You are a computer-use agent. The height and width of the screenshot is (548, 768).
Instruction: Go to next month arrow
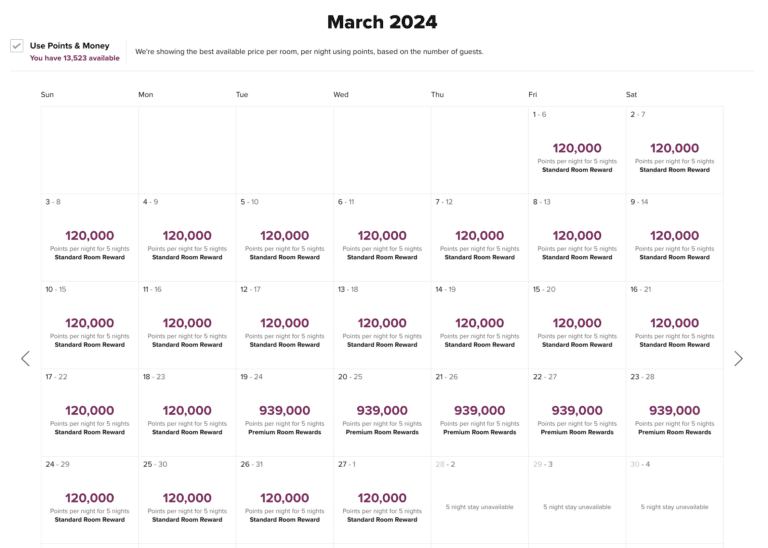pyautogui.click(x=738, y=358)
